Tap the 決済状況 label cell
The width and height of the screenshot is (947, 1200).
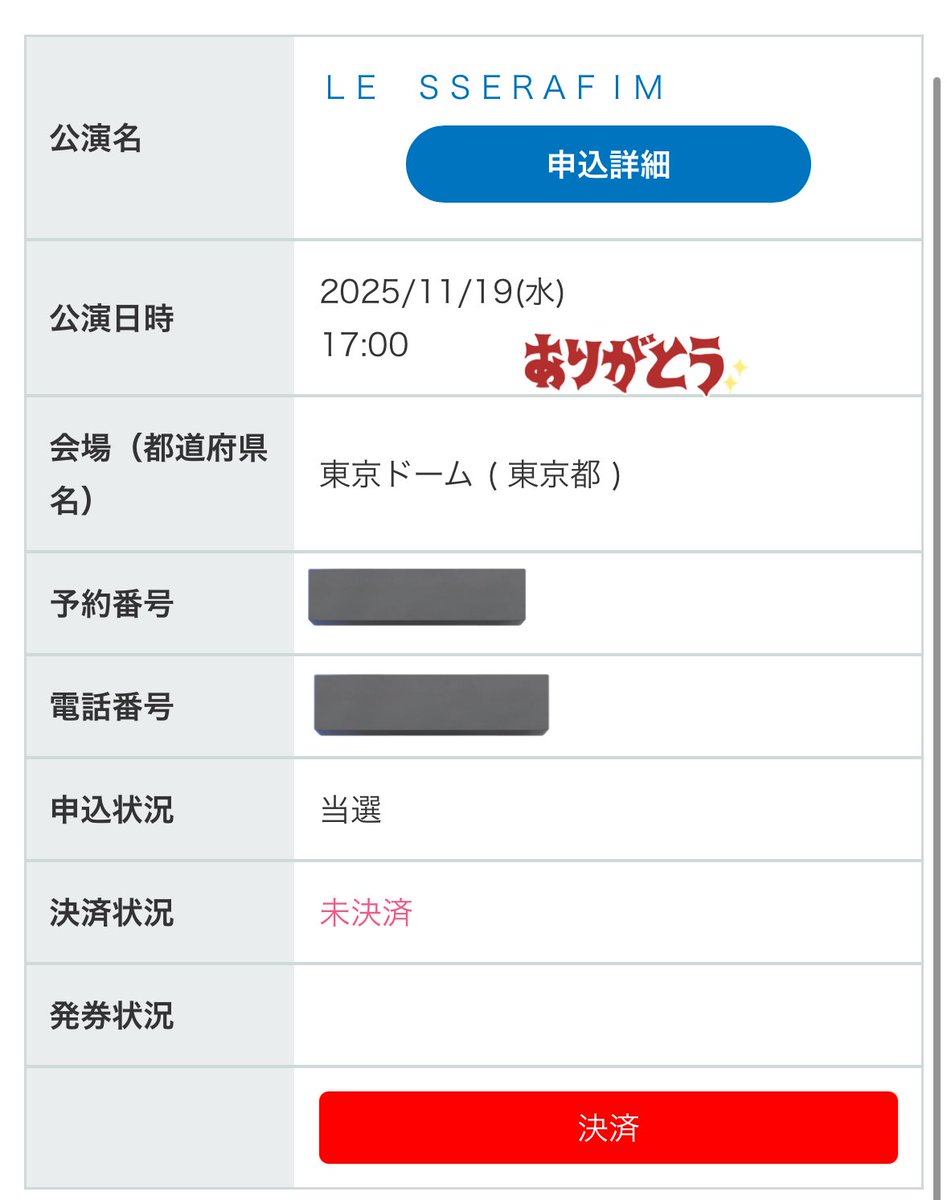click(159, 913)
